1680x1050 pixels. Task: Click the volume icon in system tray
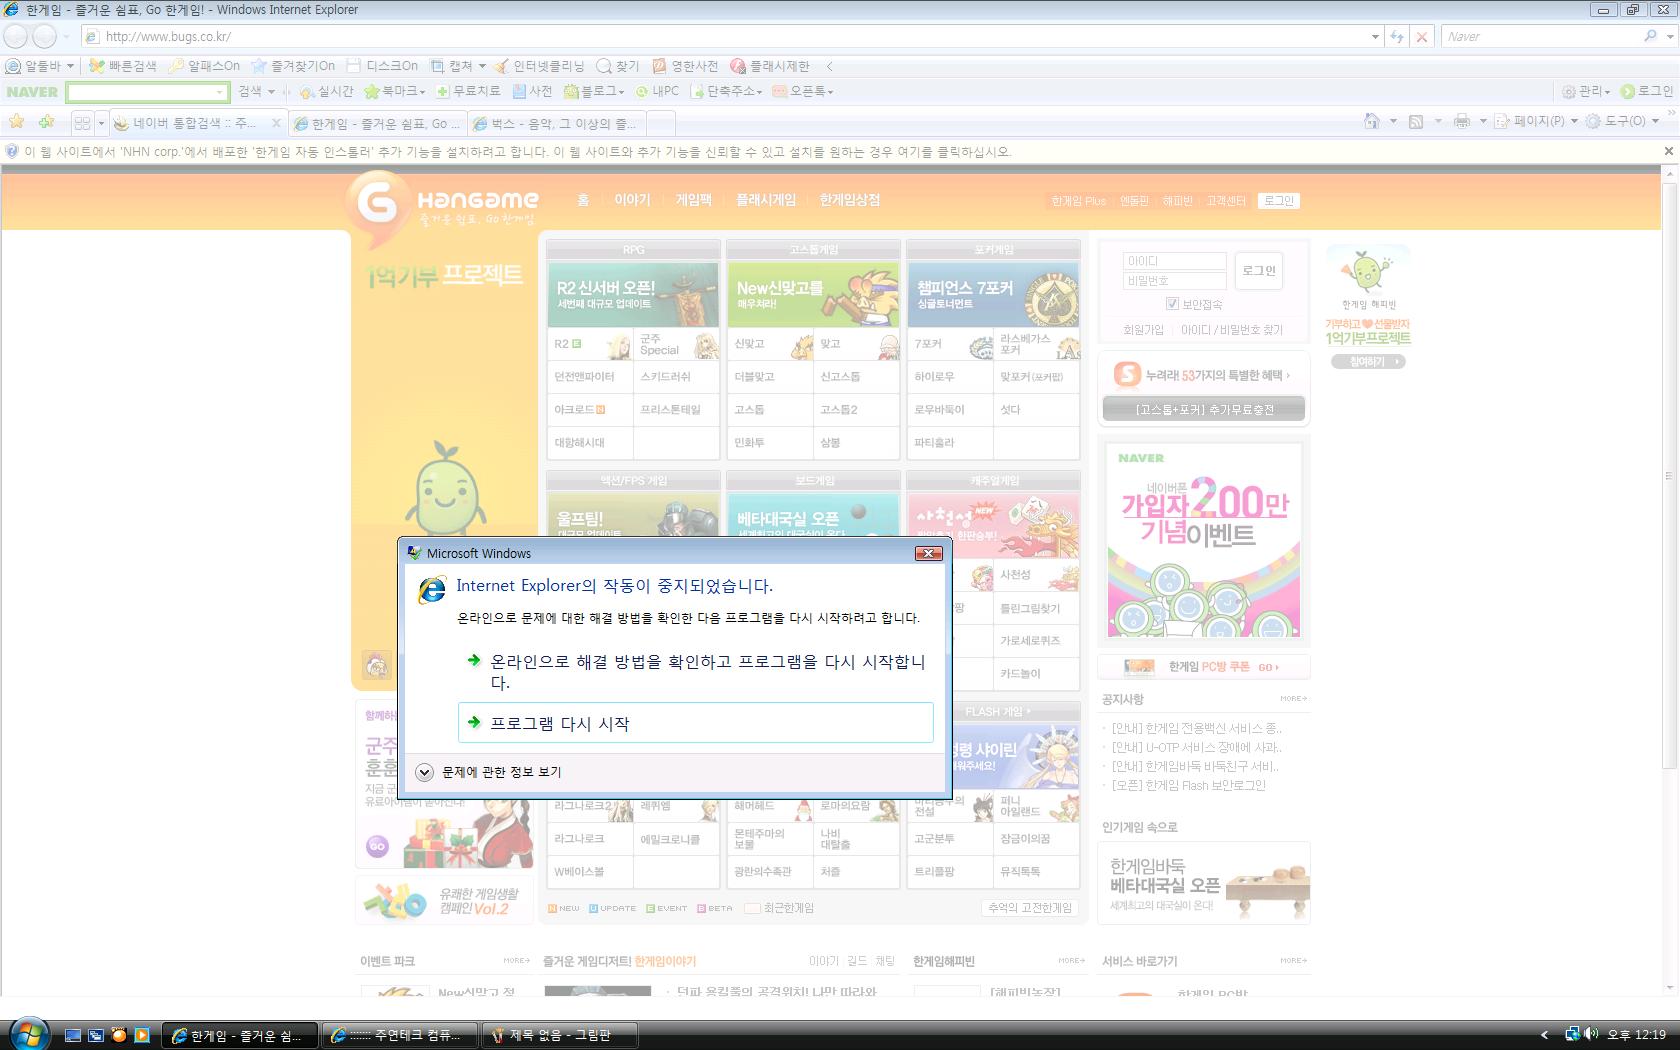coord(1590,1034)
